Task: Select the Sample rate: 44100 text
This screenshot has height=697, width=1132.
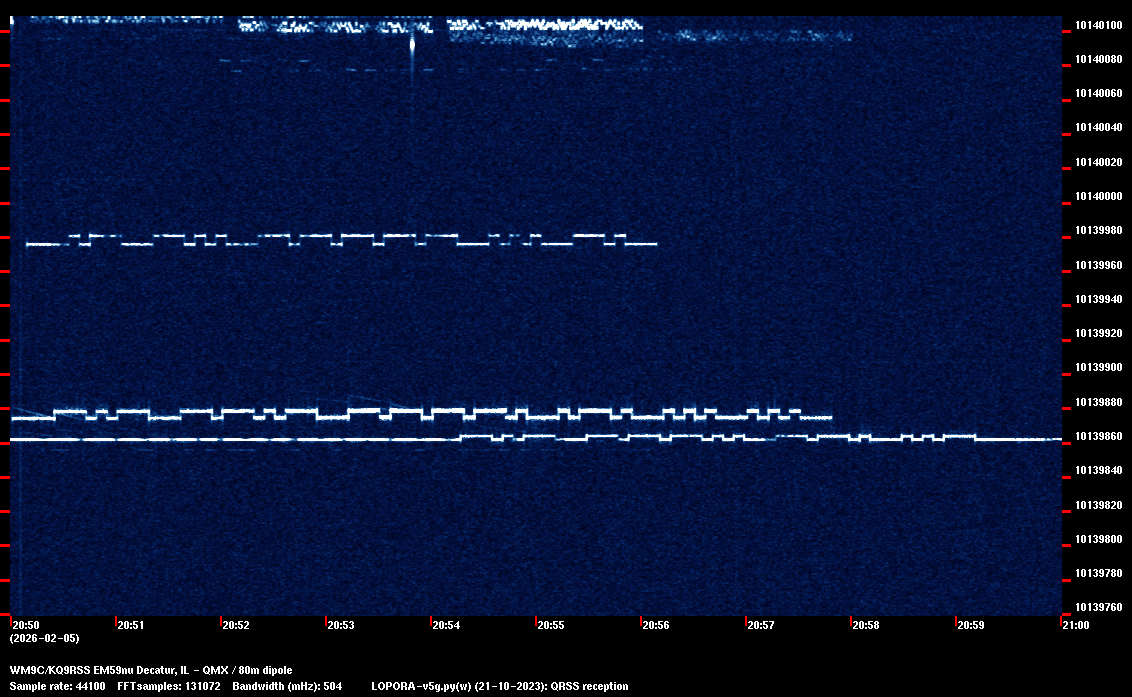Action: [x=55, y=687]
